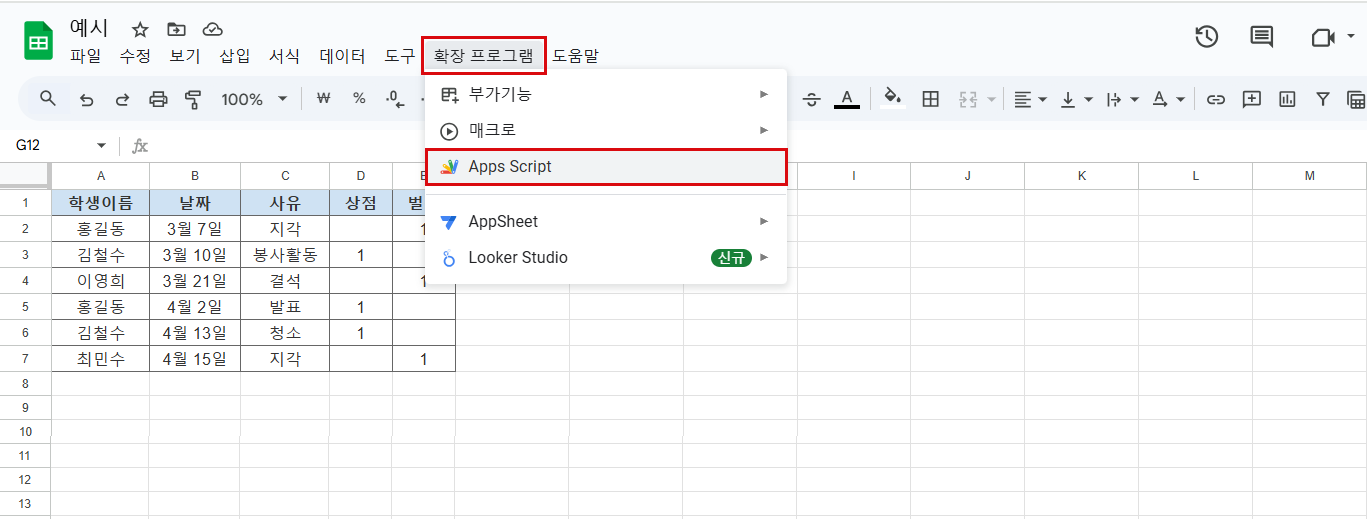Screen dimensions: 1367x519
Task: Undo the last action
Action: pyautogui.click(x=86, y=99)
